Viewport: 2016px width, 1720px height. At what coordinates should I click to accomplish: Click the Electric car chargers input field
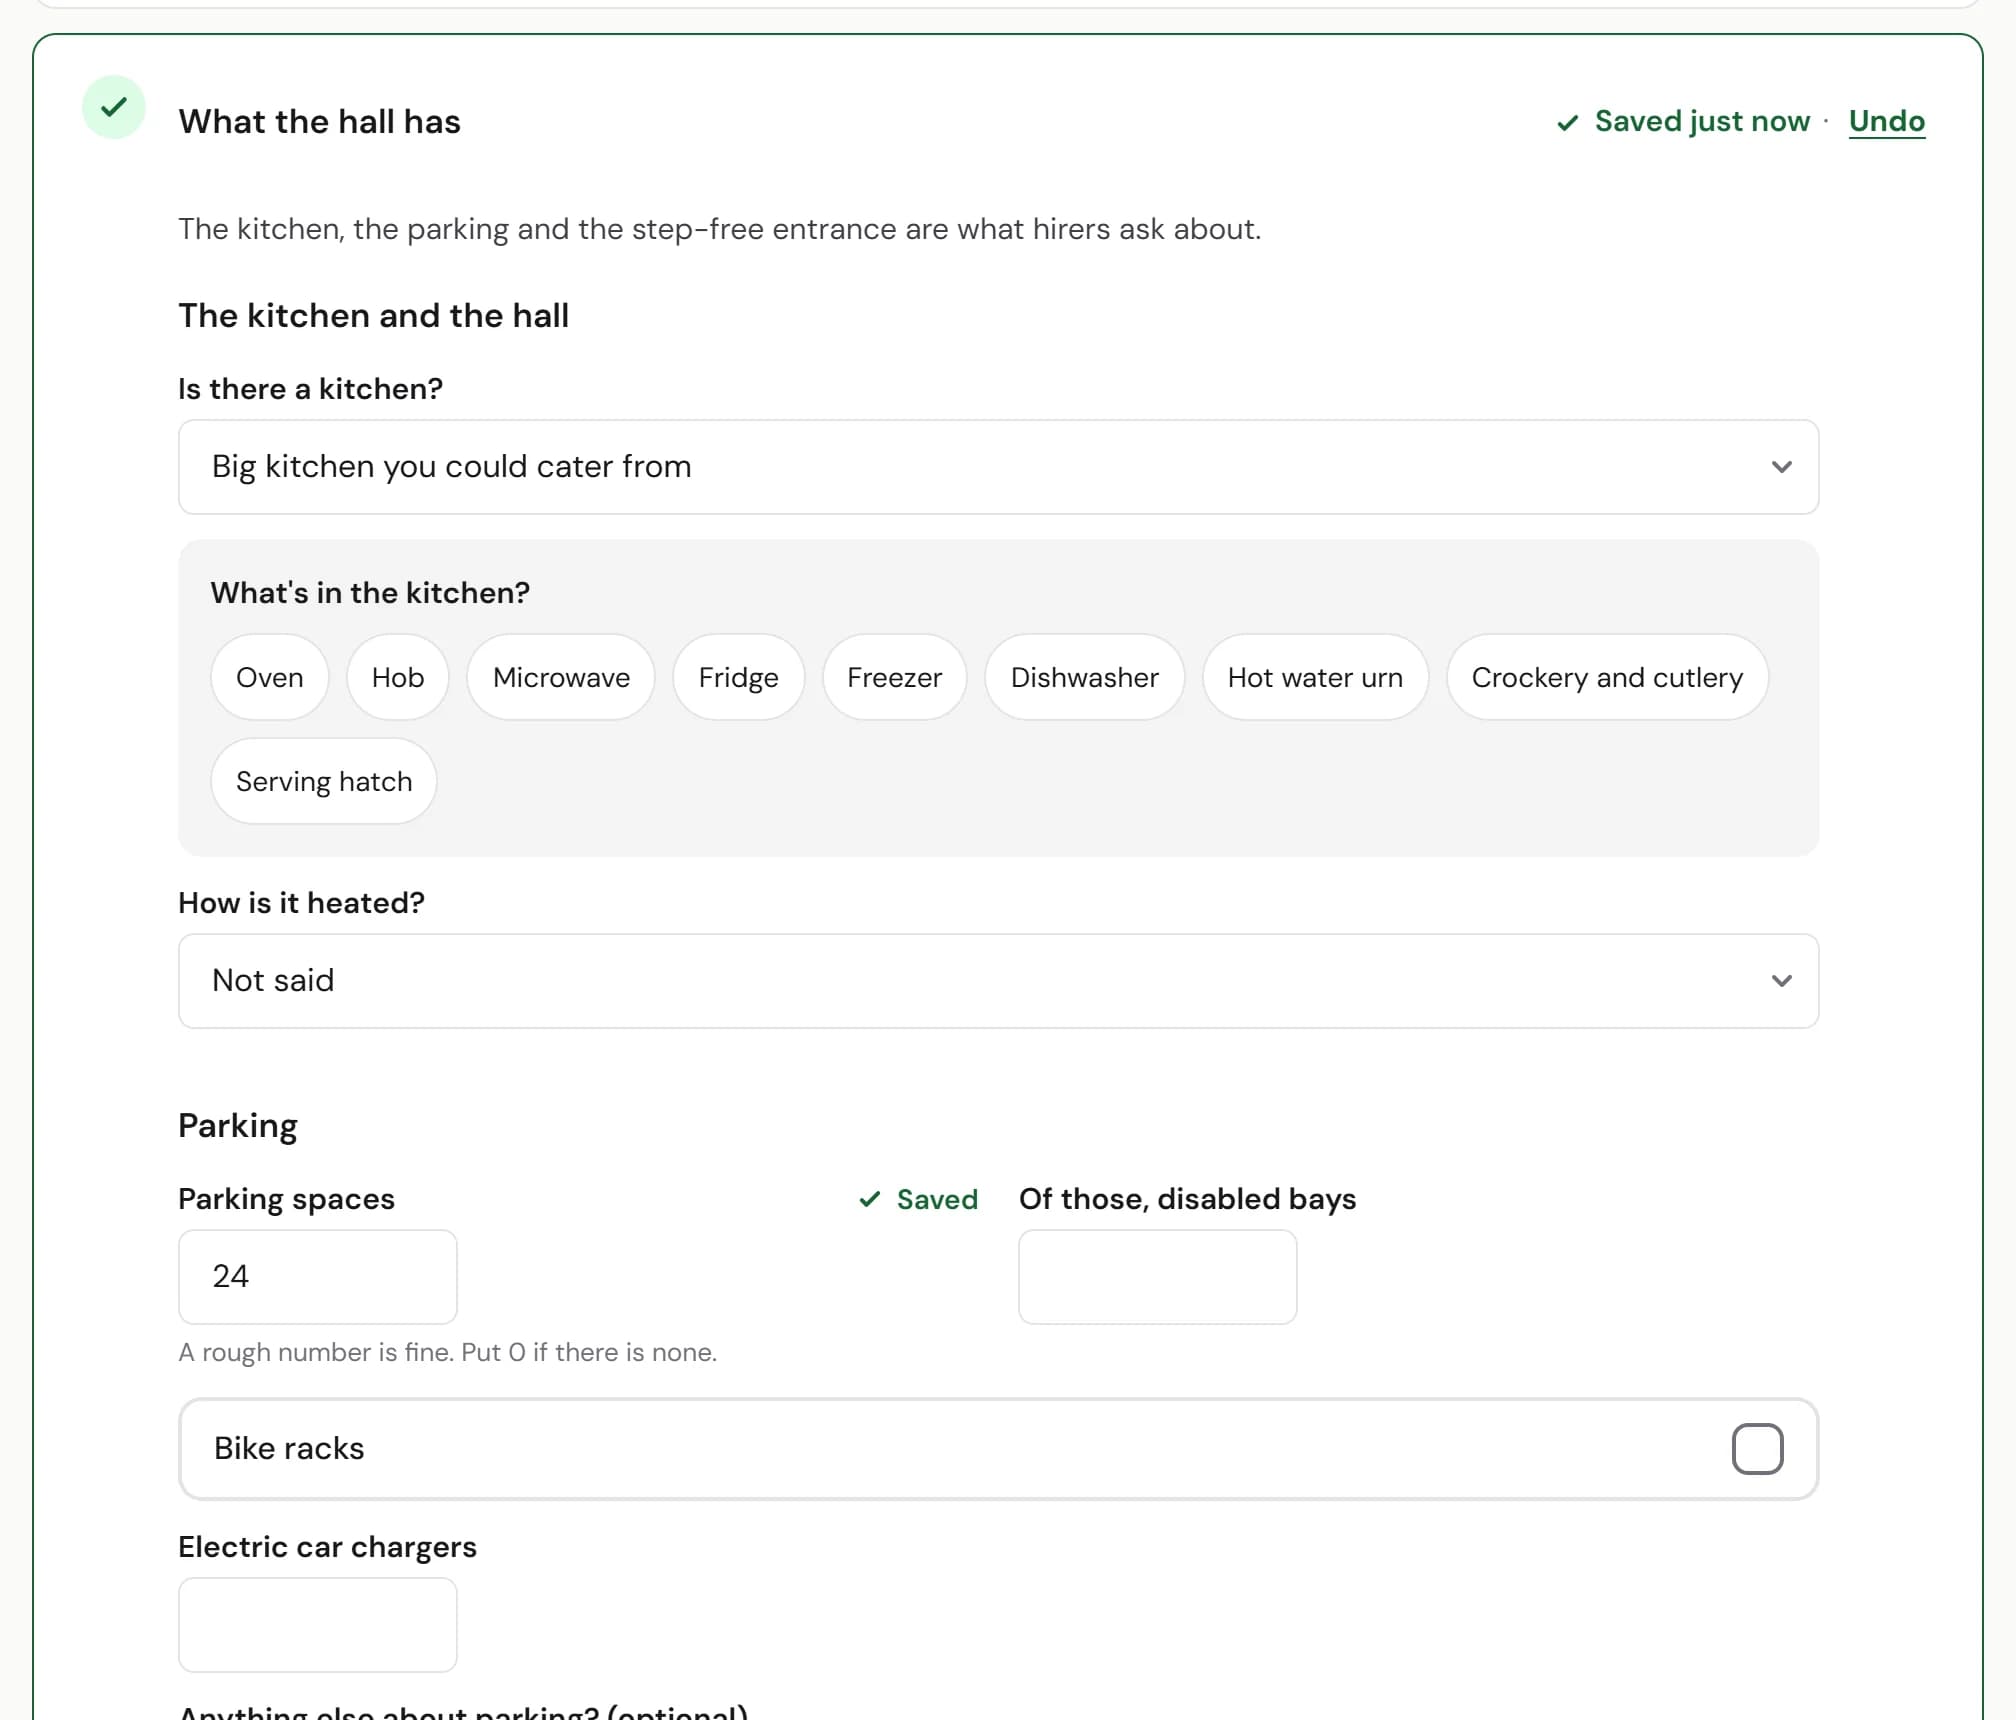coord(318,1625)
